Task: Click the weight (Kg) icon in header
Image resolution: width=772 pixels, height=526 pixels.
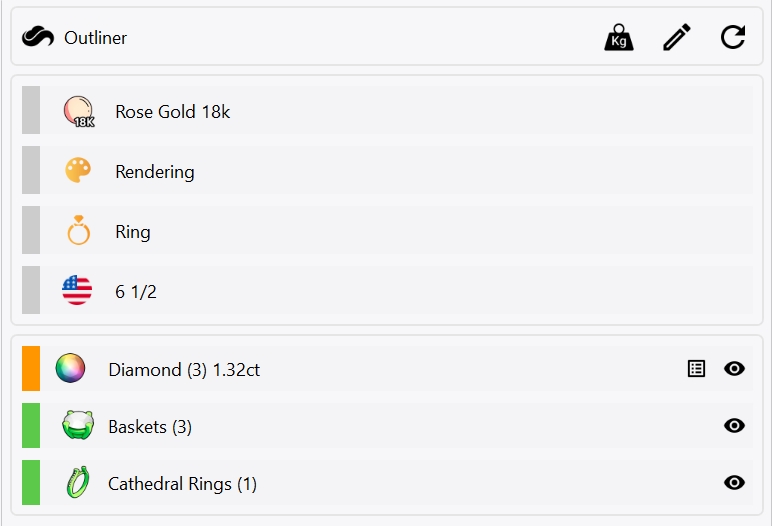Action: tap(619, 38)
